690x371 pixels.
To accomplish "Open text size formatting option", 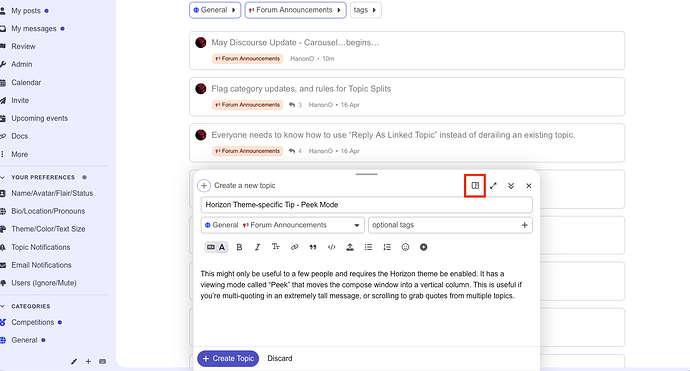I will tap(276, 247).
